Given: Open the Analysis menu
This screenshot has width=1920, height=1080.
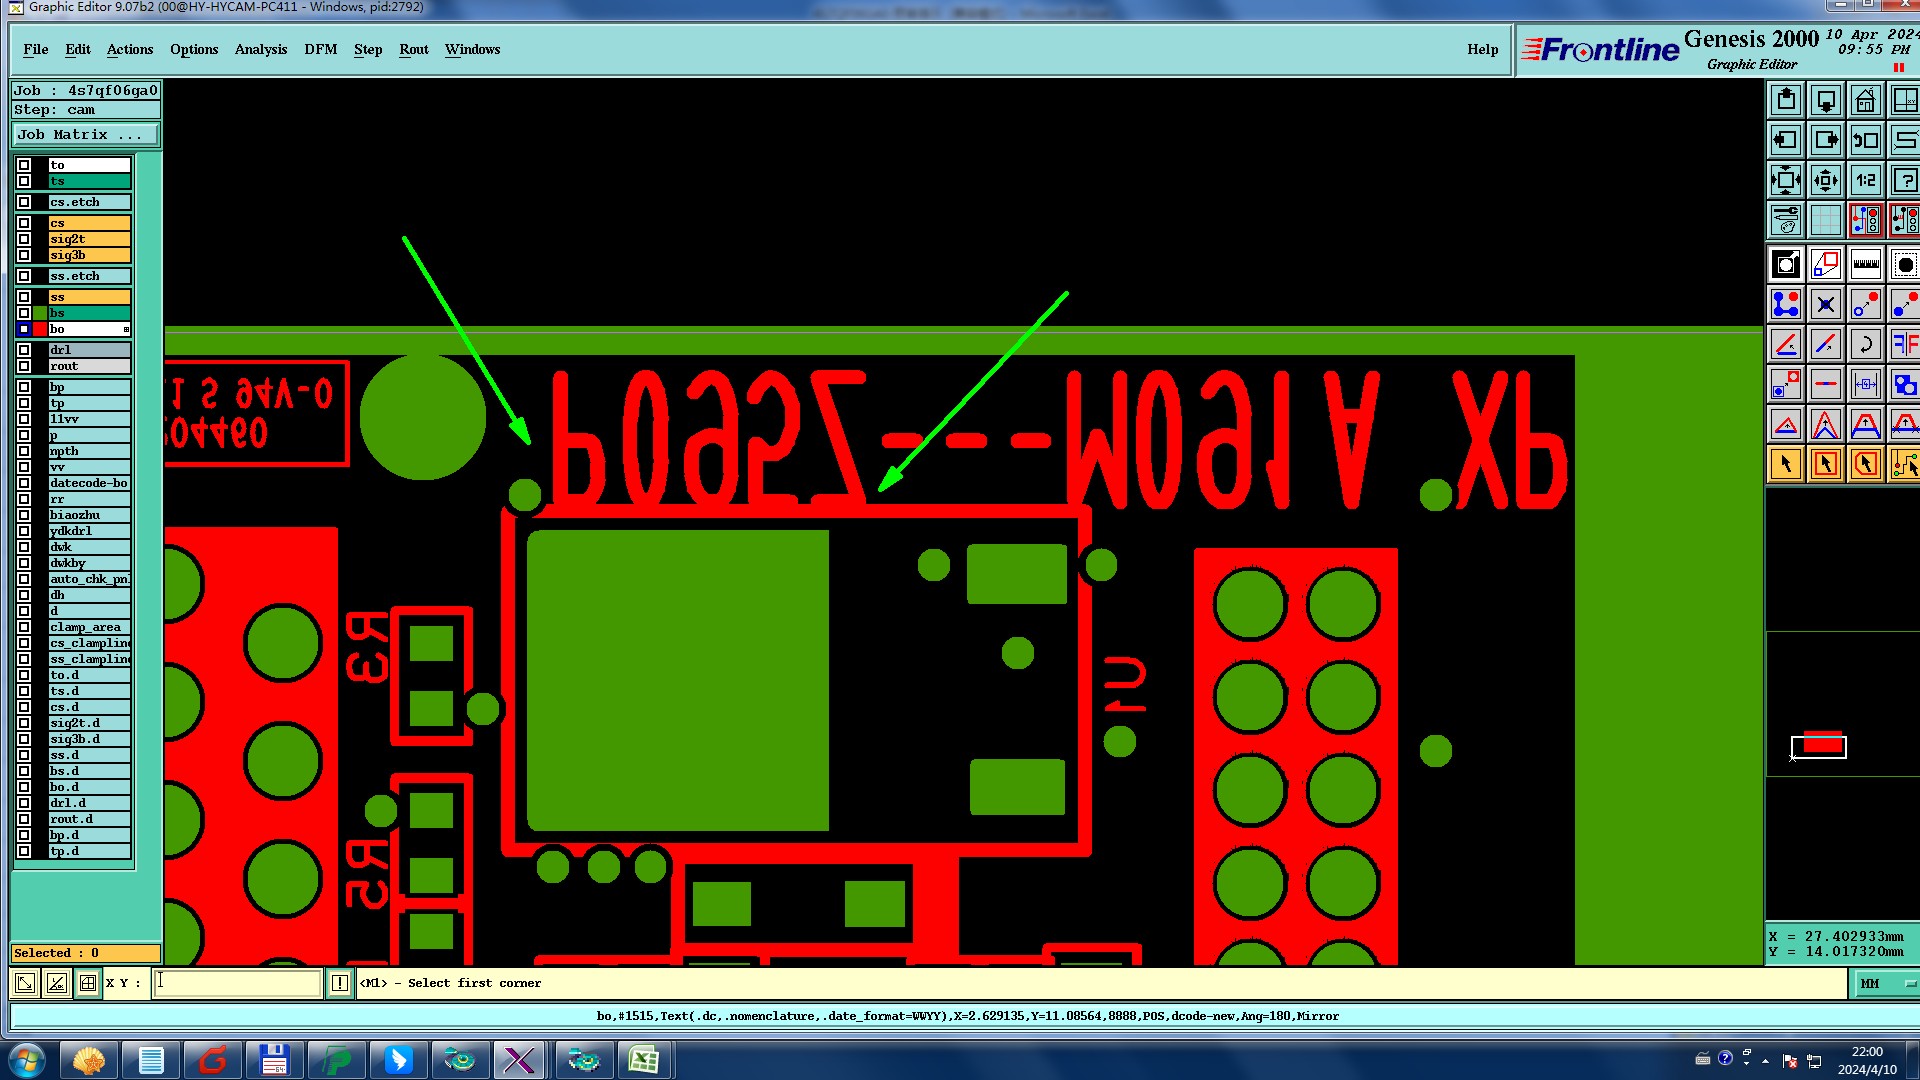Looking at the screenshot, I should (260, 49).
